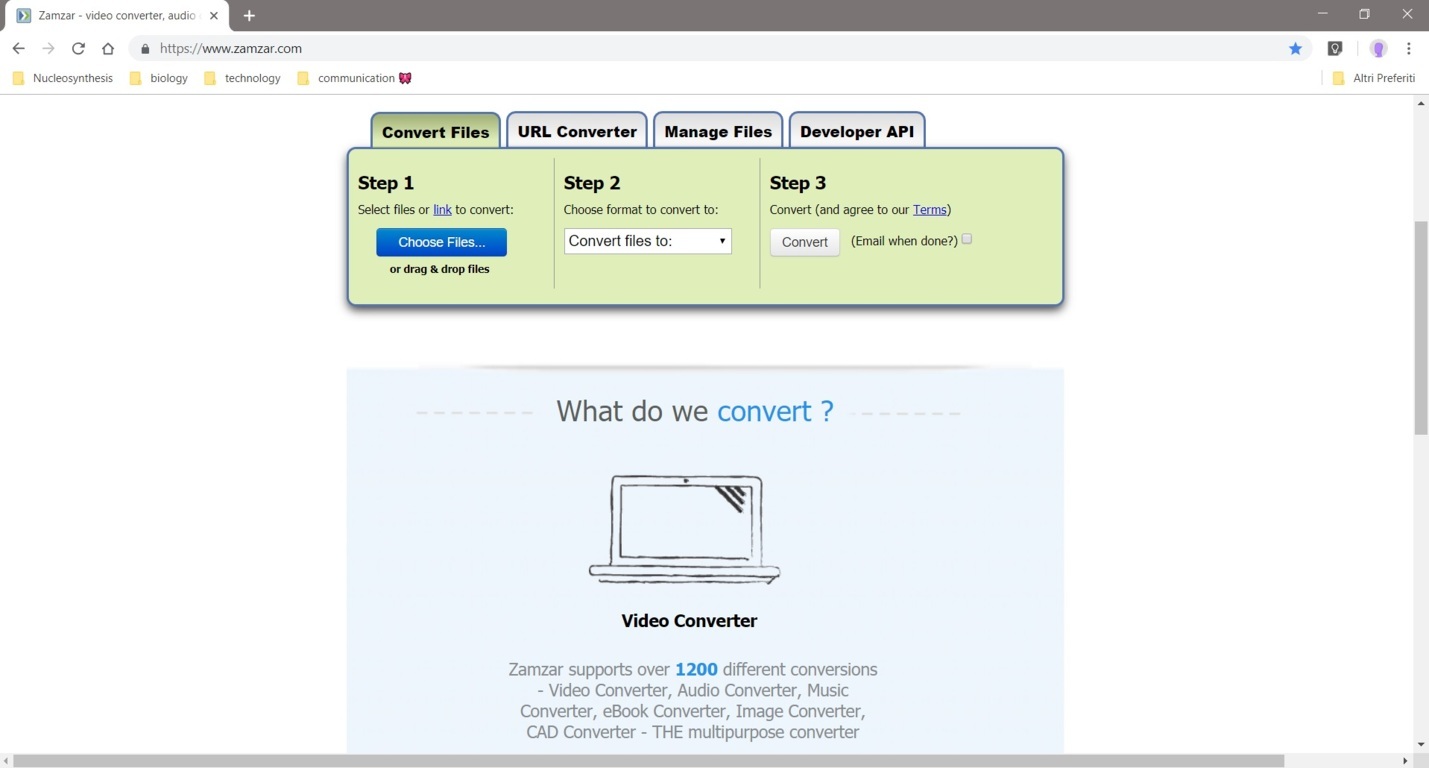Open the communication bookmark folder
This screenshot has height=768, width=1429.
pos(355,78)
